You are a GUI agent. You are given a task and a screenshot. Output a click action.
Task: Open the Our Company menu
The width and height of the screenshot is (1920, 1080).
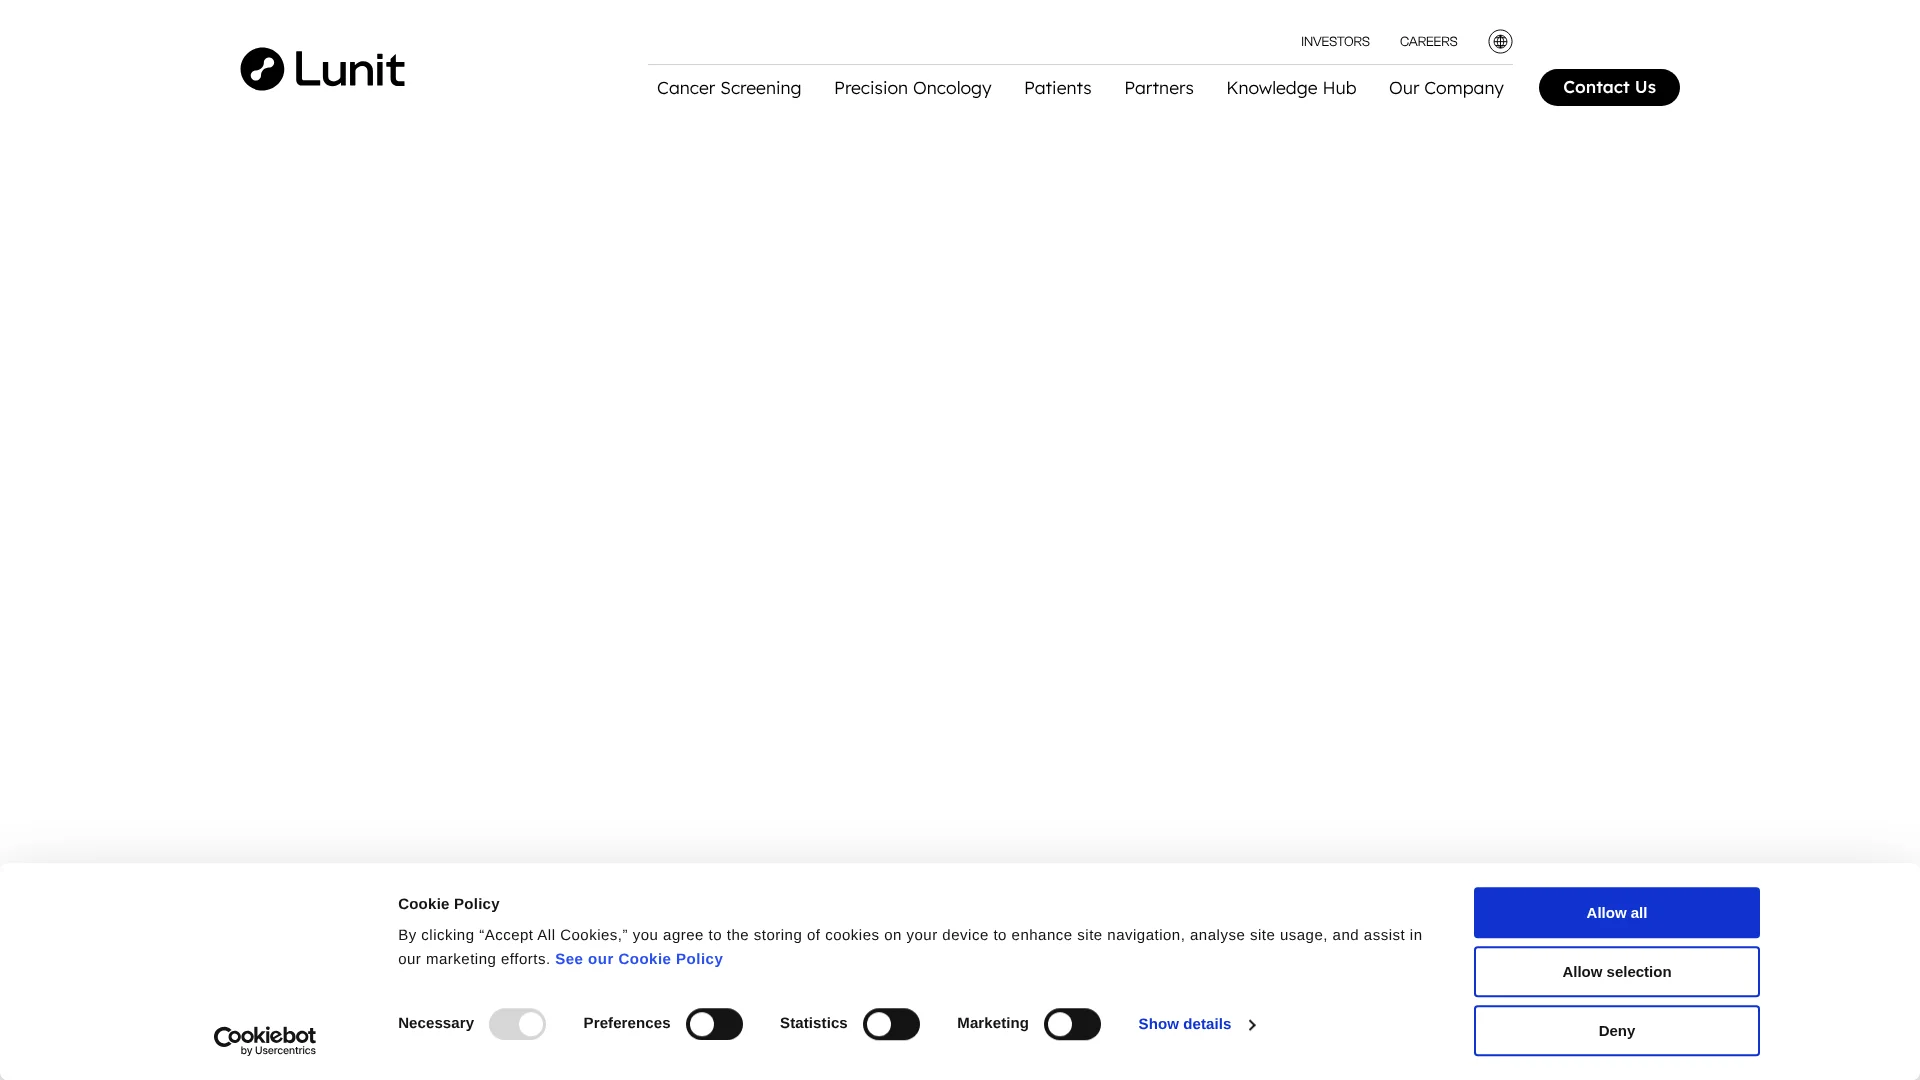(1445, 88)
